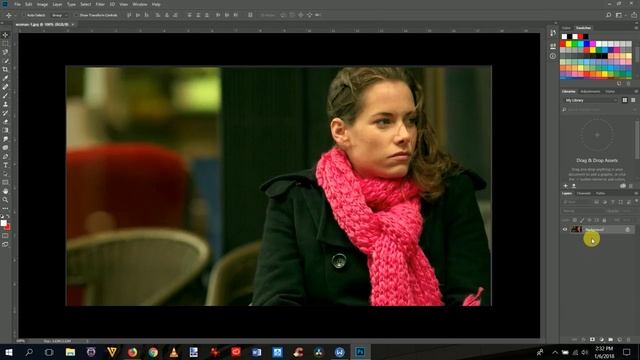Open the foreground color picker
The height and width of the screenshot is (360, 640).
pos(4,223)
